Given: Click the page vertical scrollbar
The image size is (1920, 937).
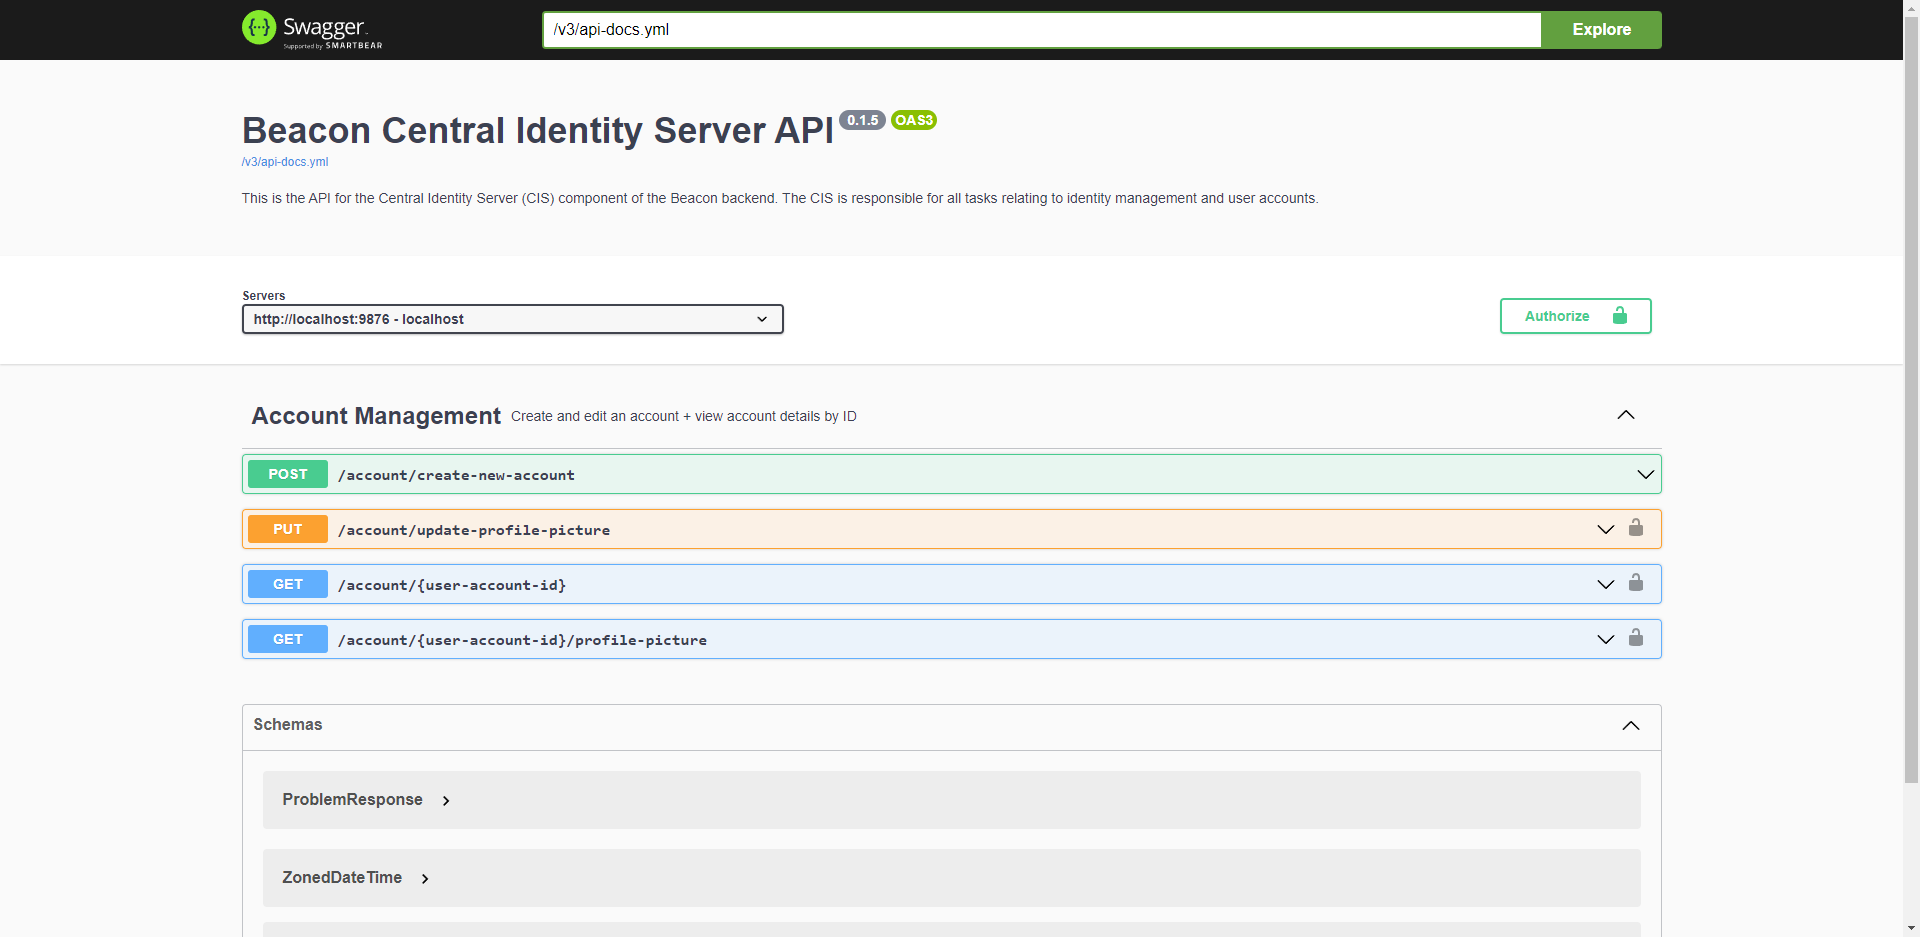Looking at the screenshot, I should (1911, 400).
